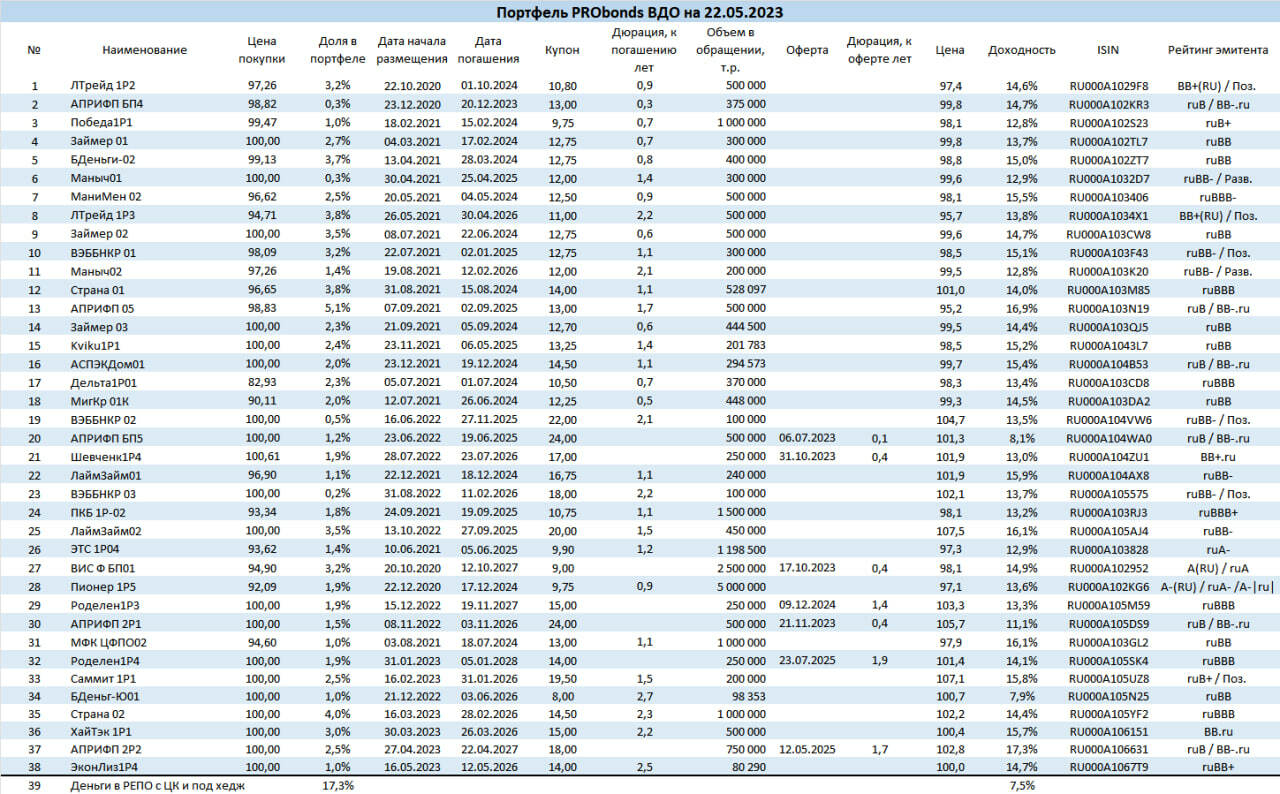Viewport: 1280px width, 794px height.
Task: Select ISIN "RU000A103406"
Action: (x=1109, y=196)
